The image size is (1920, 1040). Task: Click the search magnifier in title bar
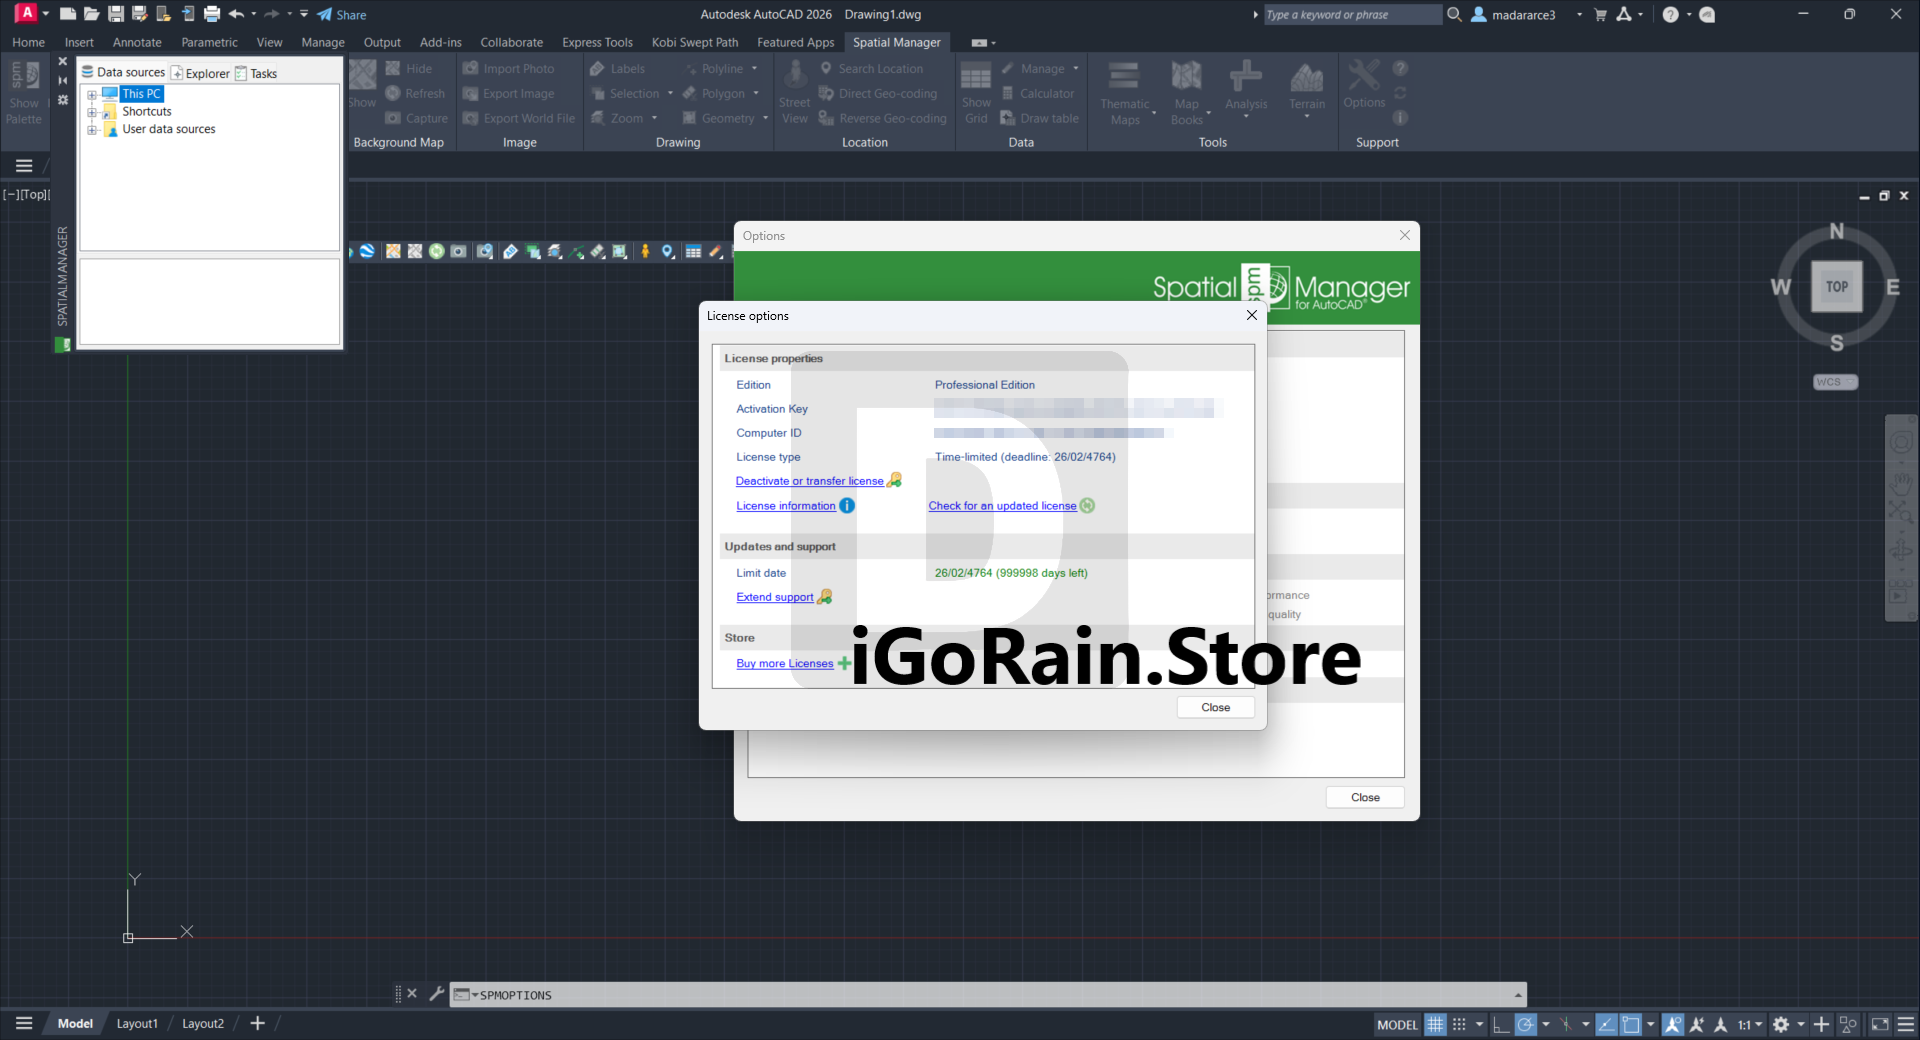click(1454, 15)
